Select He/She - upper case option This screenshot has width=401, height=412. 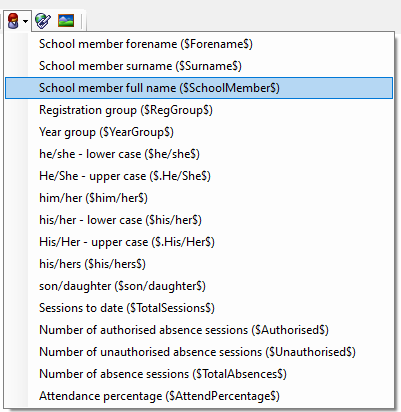point(199,176)
